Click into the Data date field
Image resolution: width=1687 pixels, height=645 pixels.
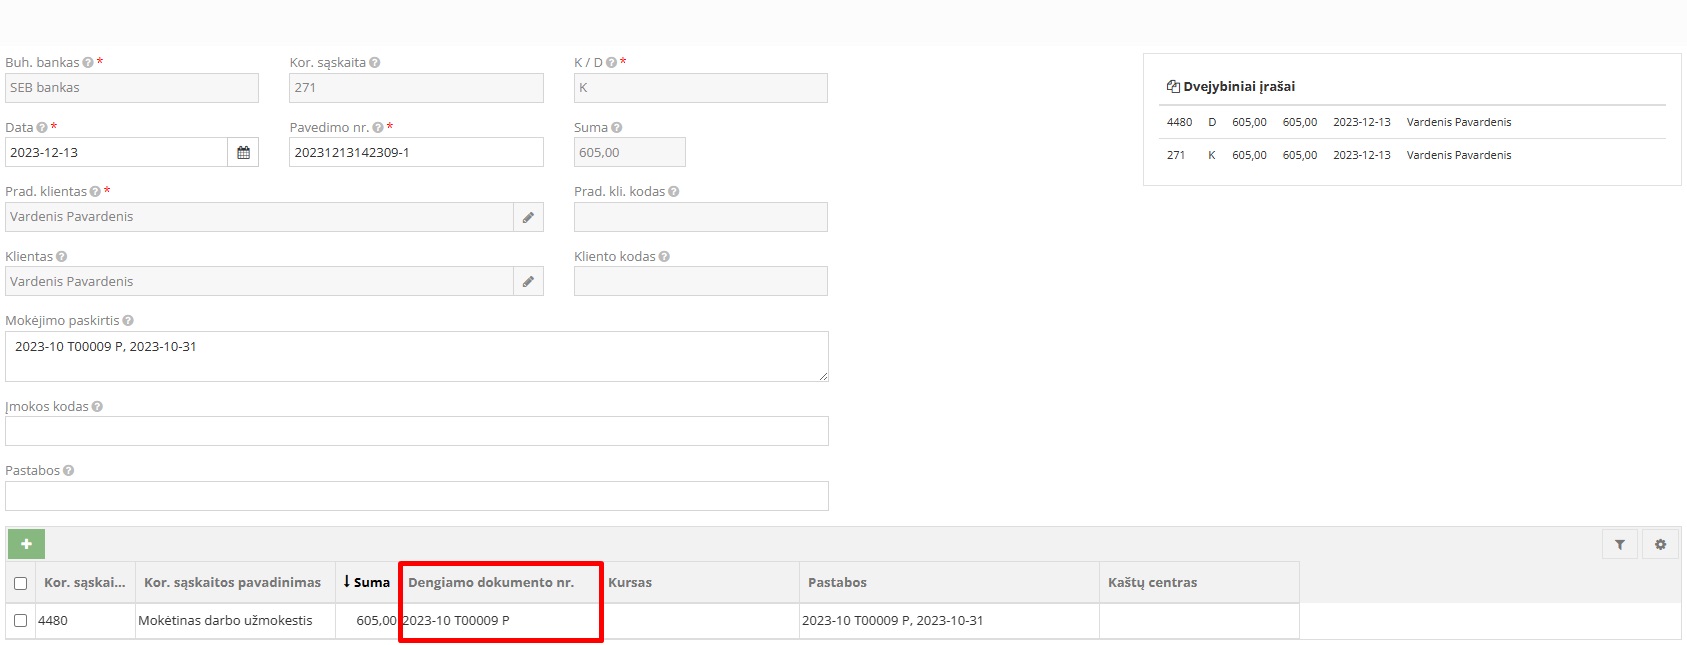tap(116, 153)
